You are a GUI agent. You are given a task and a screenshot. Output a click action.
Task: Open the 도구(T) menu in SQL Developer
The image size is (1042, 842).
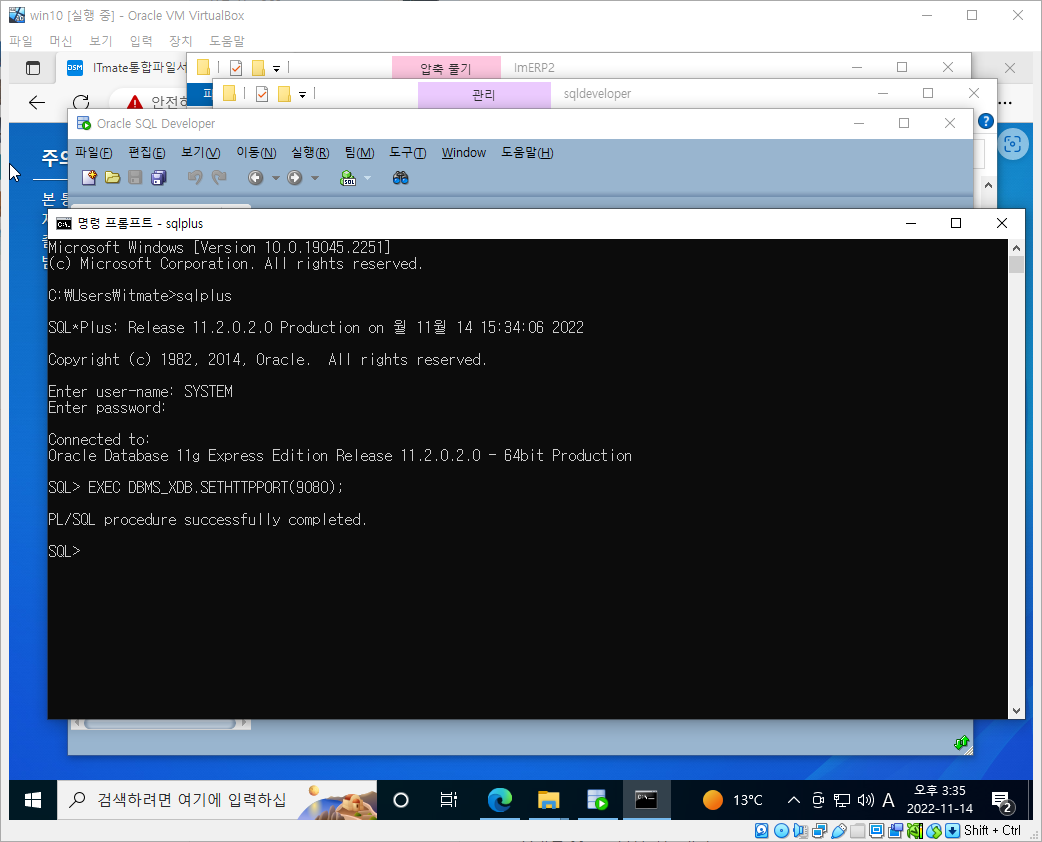407,153
